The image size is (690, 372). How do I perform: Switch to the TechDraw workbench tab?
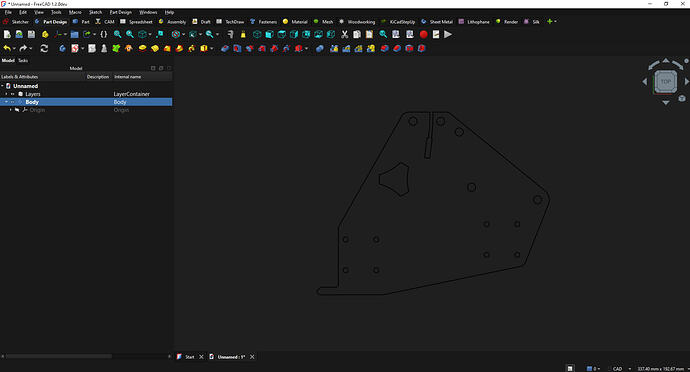click(x=230, y=22)
